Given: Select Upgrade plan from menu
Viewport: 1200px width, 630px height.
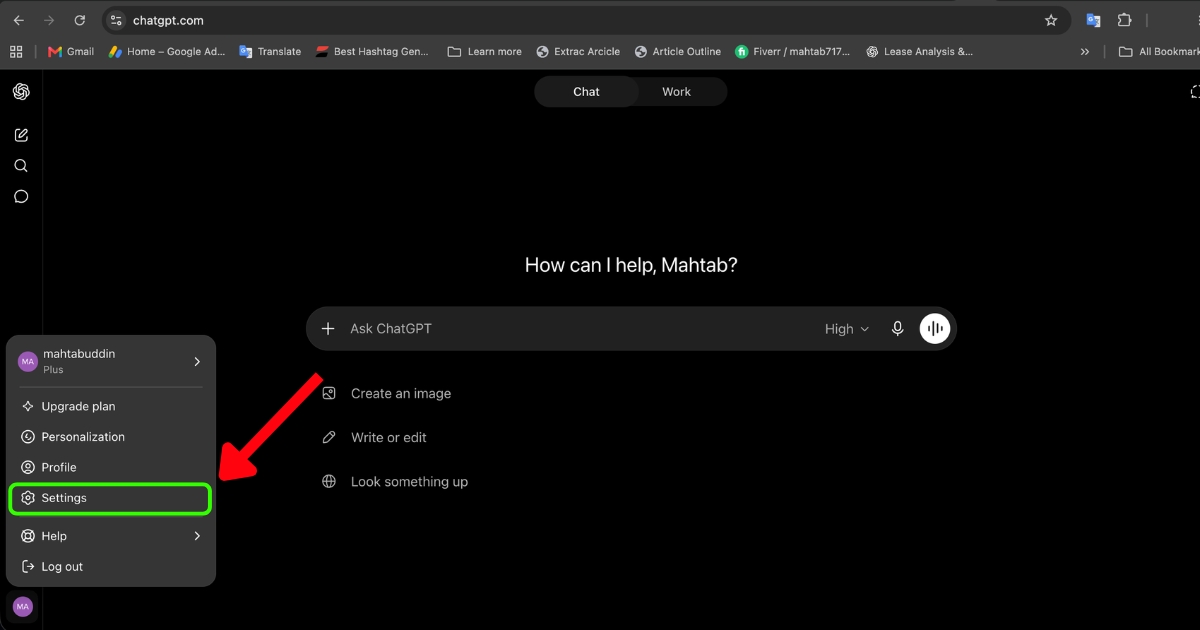Looking at the screenshot, I should point(111,407).
